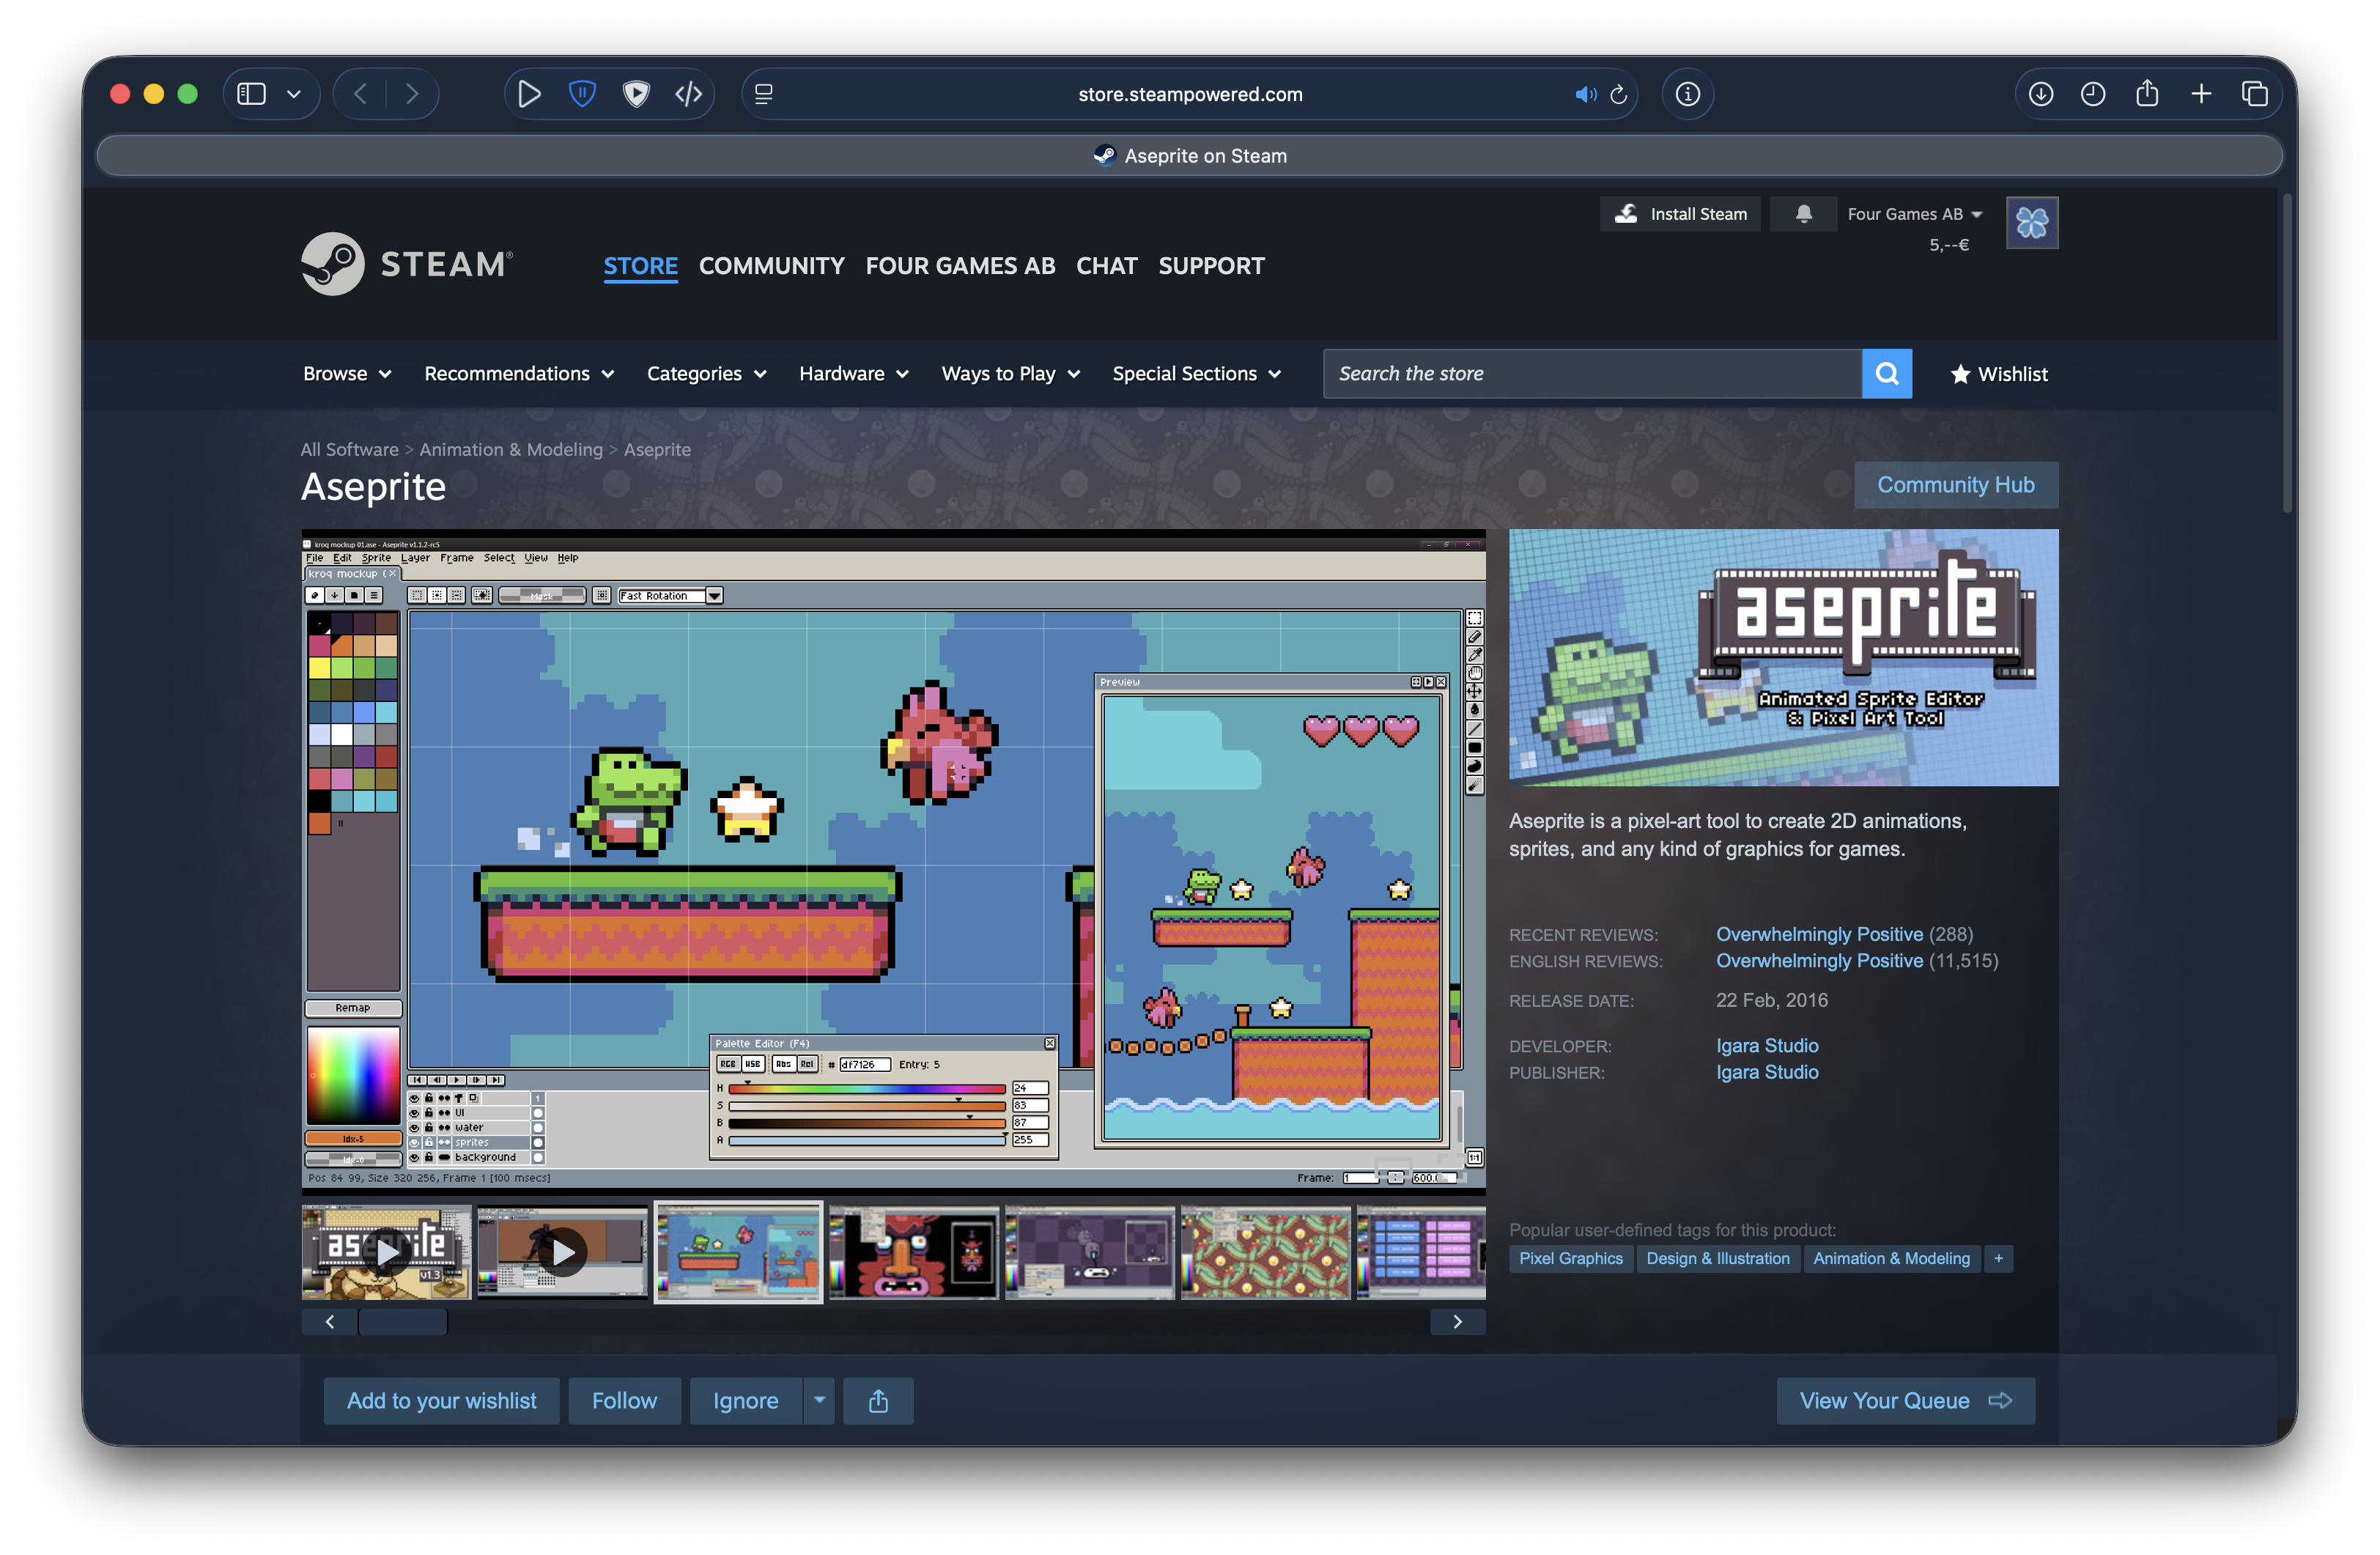The height and width of the screenshot is (1555, 2380).
Task: Play the second video thumbnail
Action: pos(562,1252)
